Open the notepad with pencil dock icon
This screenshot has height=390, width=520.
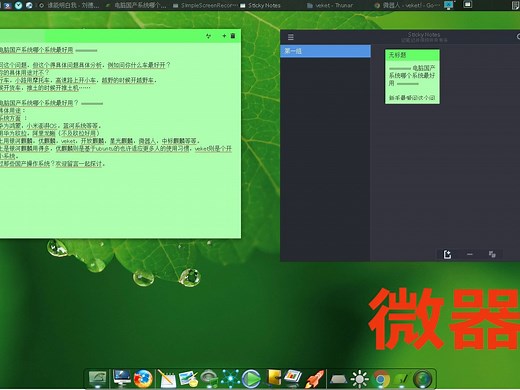[166, 379]
